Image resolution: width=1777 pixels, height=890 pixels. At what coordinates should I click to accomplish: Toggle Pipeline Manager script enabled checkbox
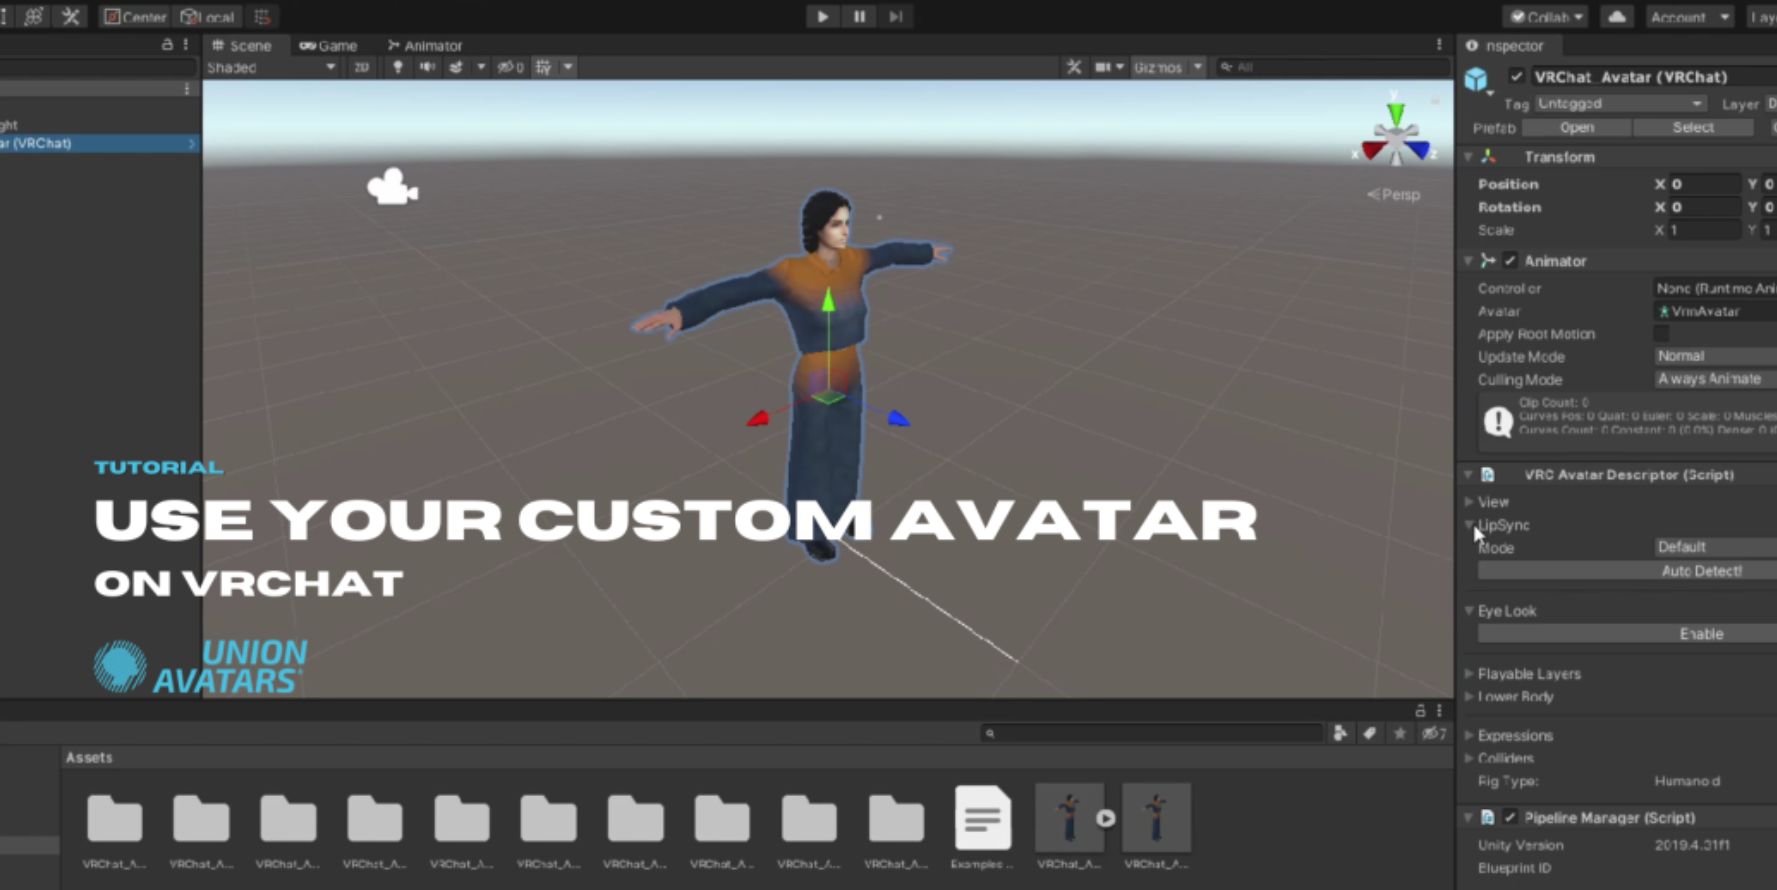(1510, 818)
